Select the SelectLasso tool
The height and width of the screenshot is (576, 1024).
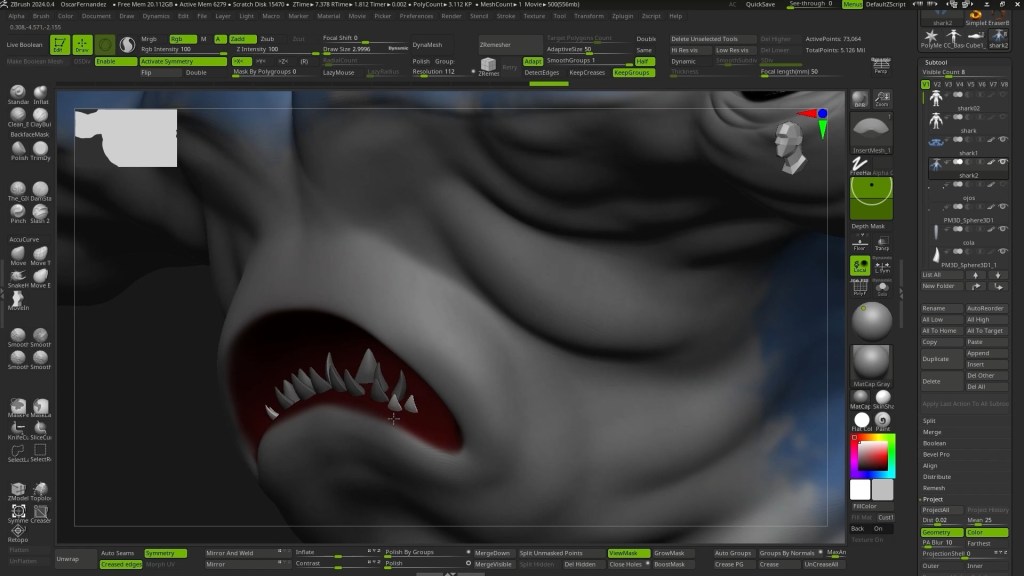click(18, 453)
